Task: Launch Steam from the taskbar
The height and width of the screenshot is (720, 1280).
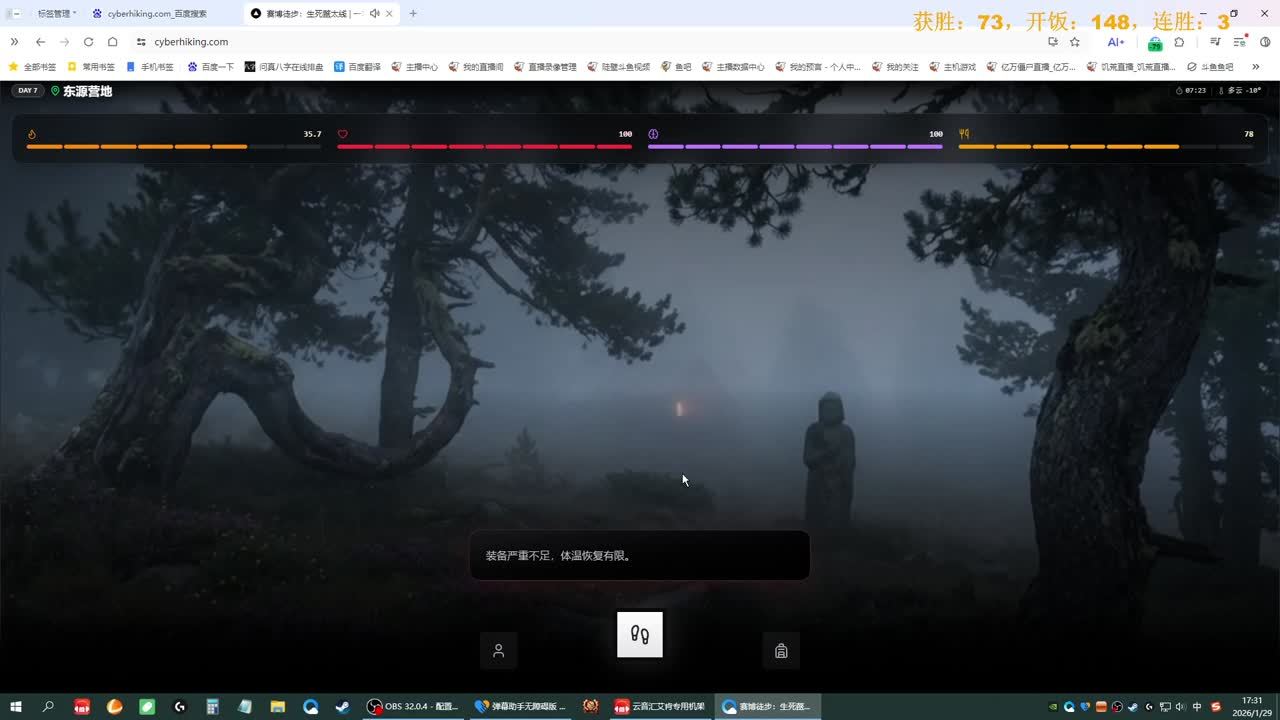Action: 342,706
